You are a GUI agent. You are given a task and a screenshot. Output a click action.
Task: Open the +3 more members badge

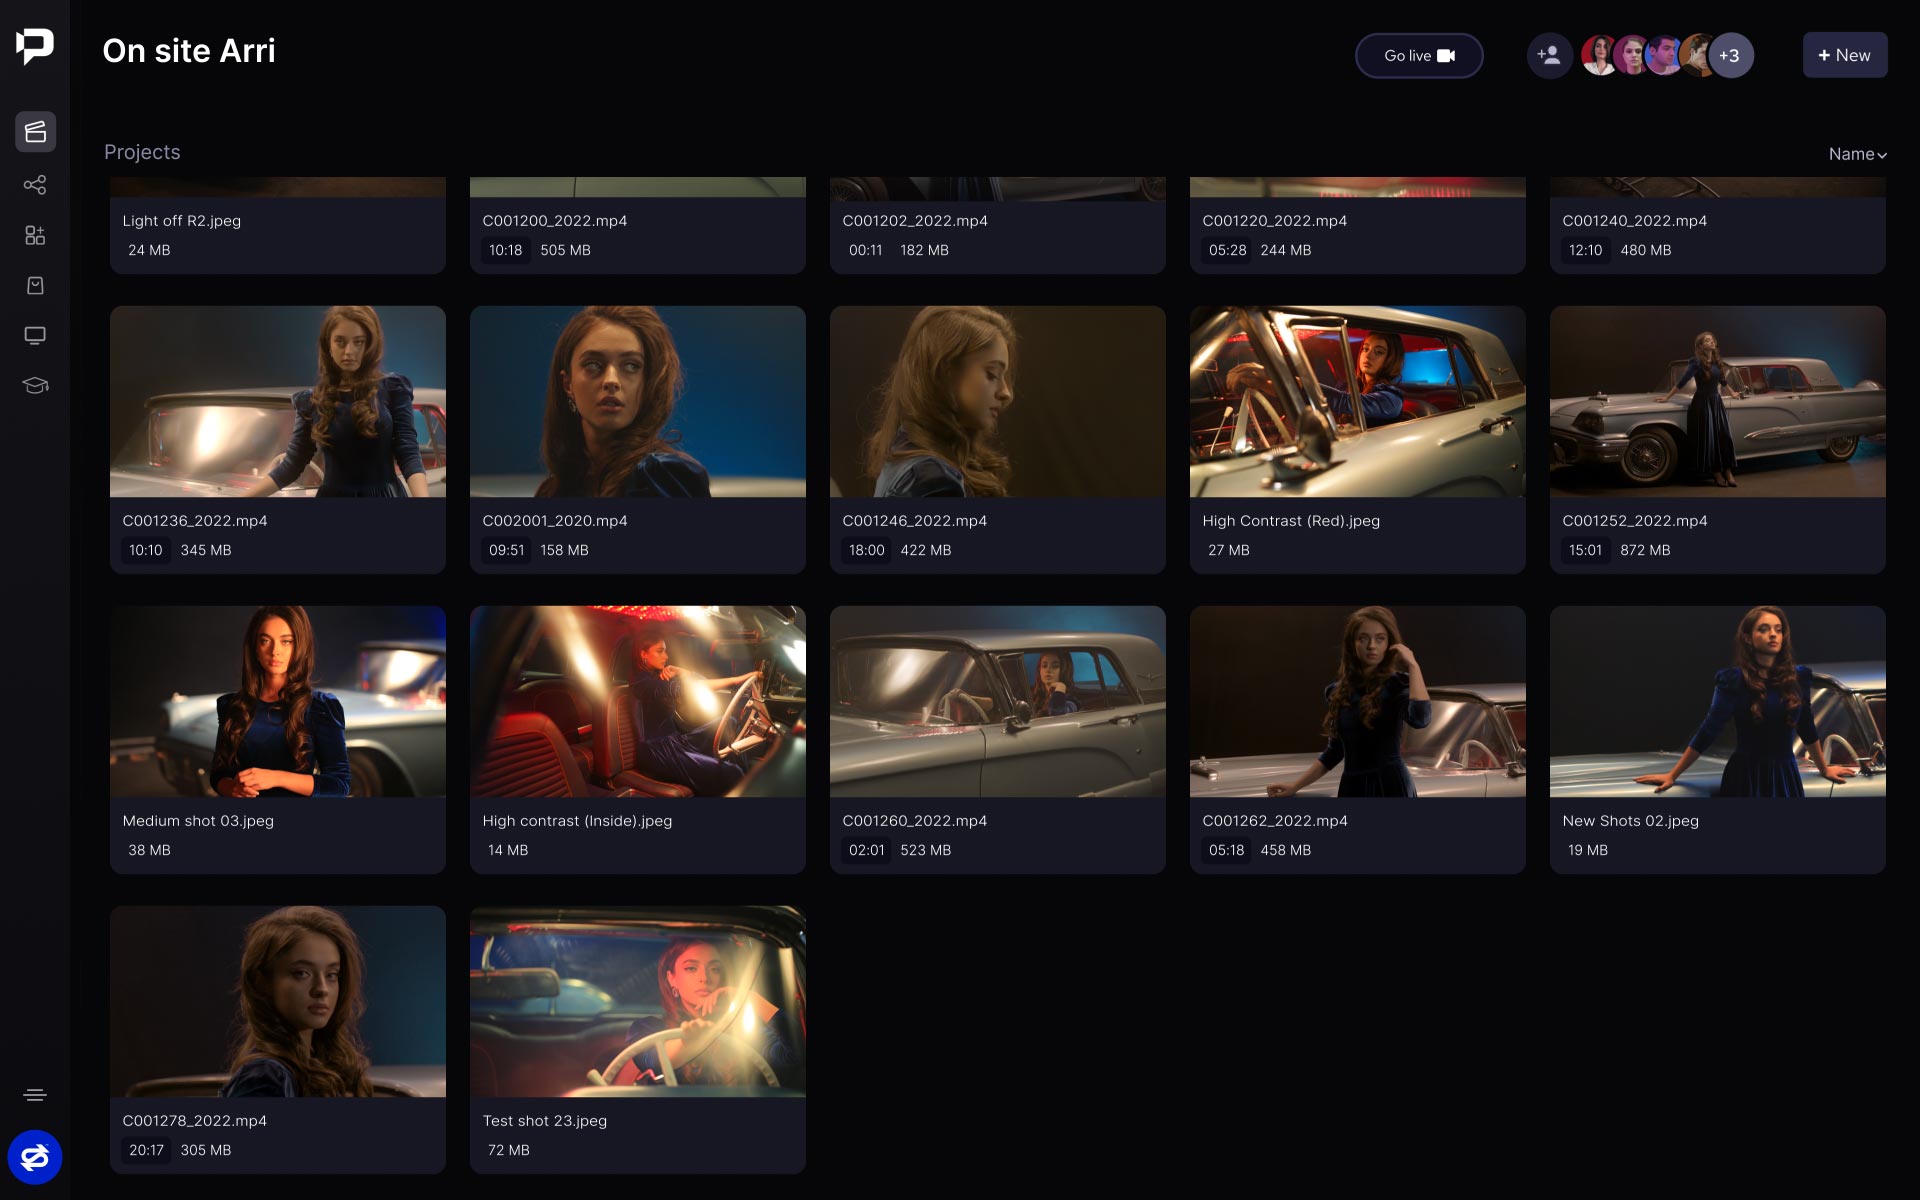point(1730,55)
